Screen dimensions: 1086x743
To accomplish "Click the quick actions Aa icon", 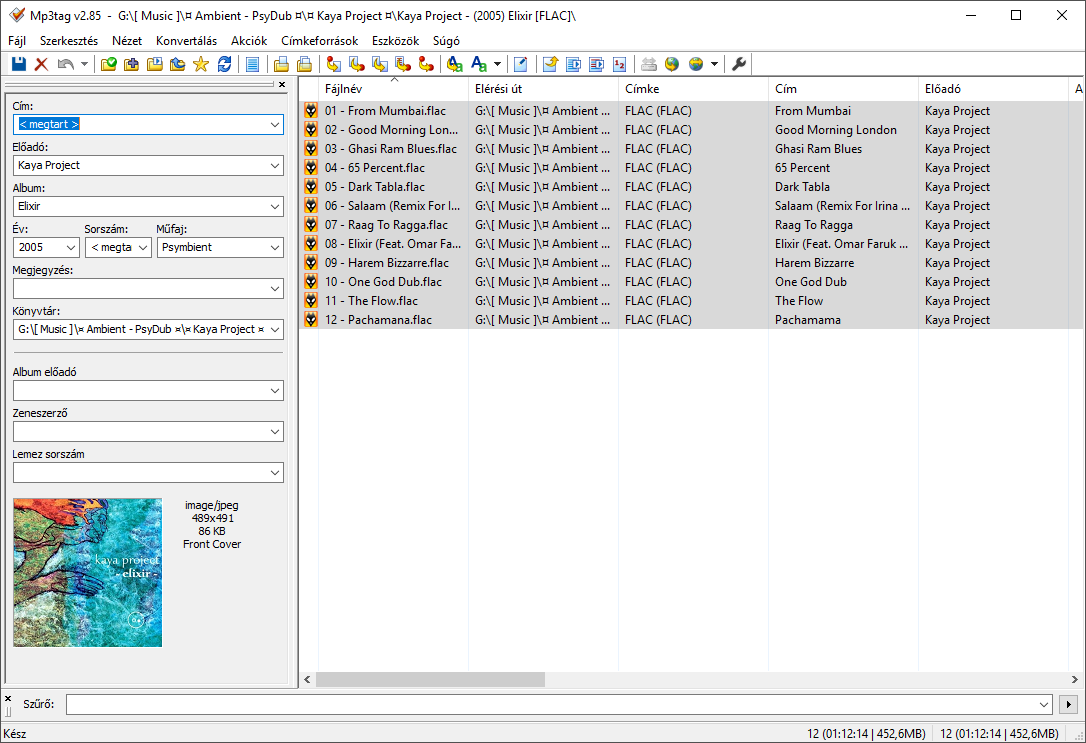I will [479, 64].
